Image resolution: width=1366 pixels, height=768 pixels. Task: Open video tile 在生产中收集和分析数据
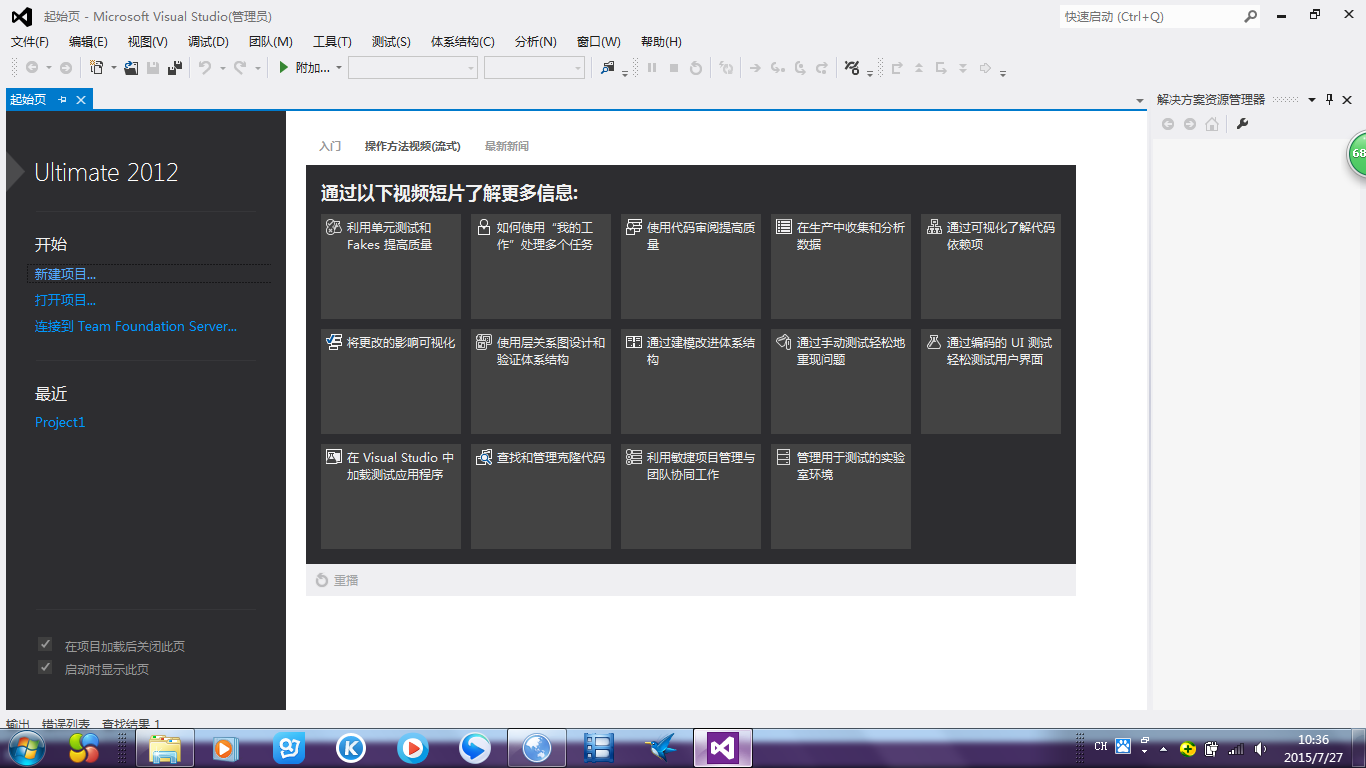841,266
